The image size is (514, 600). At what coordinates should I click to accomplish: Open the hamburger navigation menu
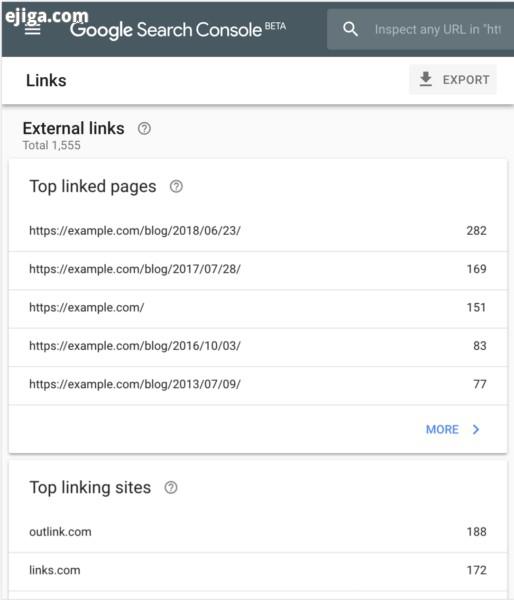[33, 30]
